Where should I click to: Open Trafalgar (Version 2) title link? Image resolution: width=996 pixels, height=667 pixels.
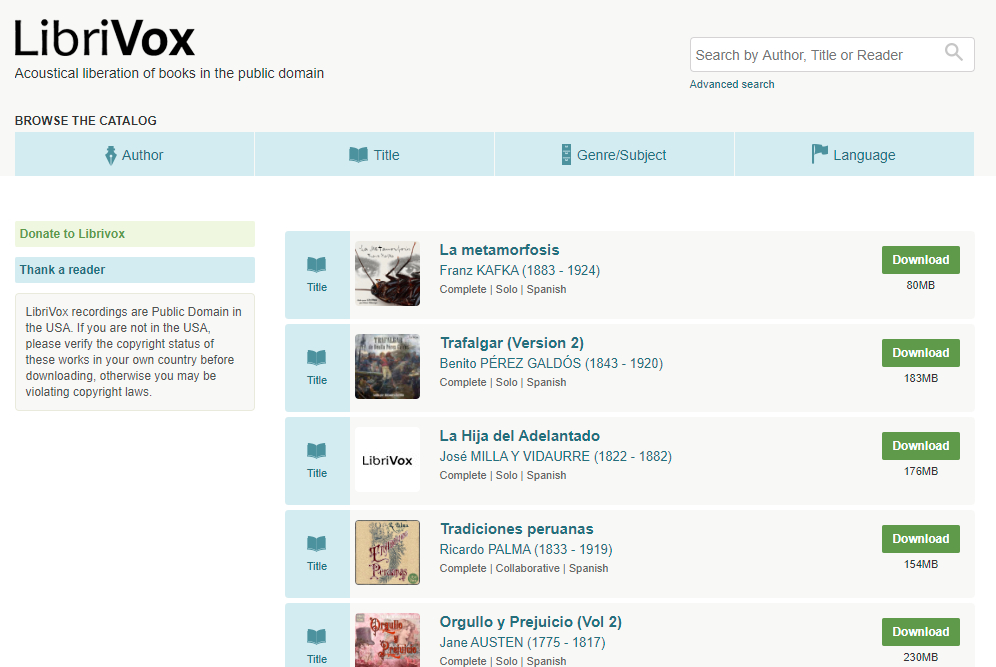(512, 343)
